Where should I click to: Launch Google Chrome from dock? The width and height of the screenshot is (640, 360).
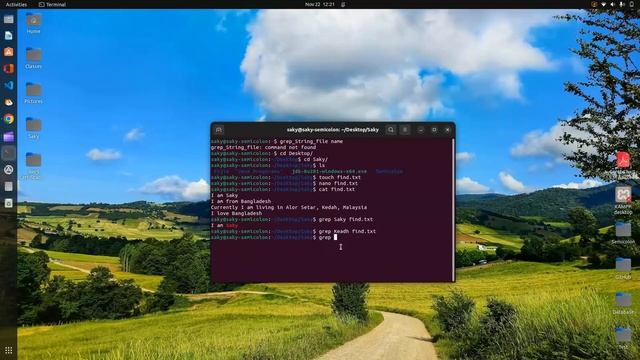(x=9, y=119)
